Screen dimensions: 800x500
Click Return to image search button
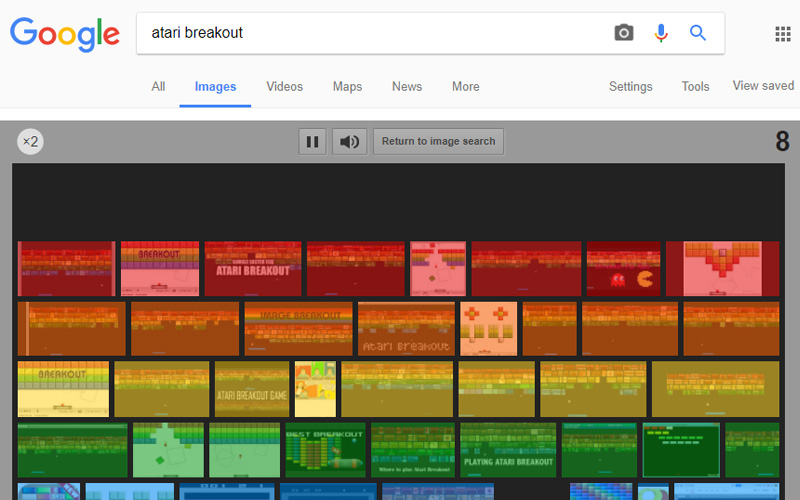pyautogui.click(x=438, y=141)
